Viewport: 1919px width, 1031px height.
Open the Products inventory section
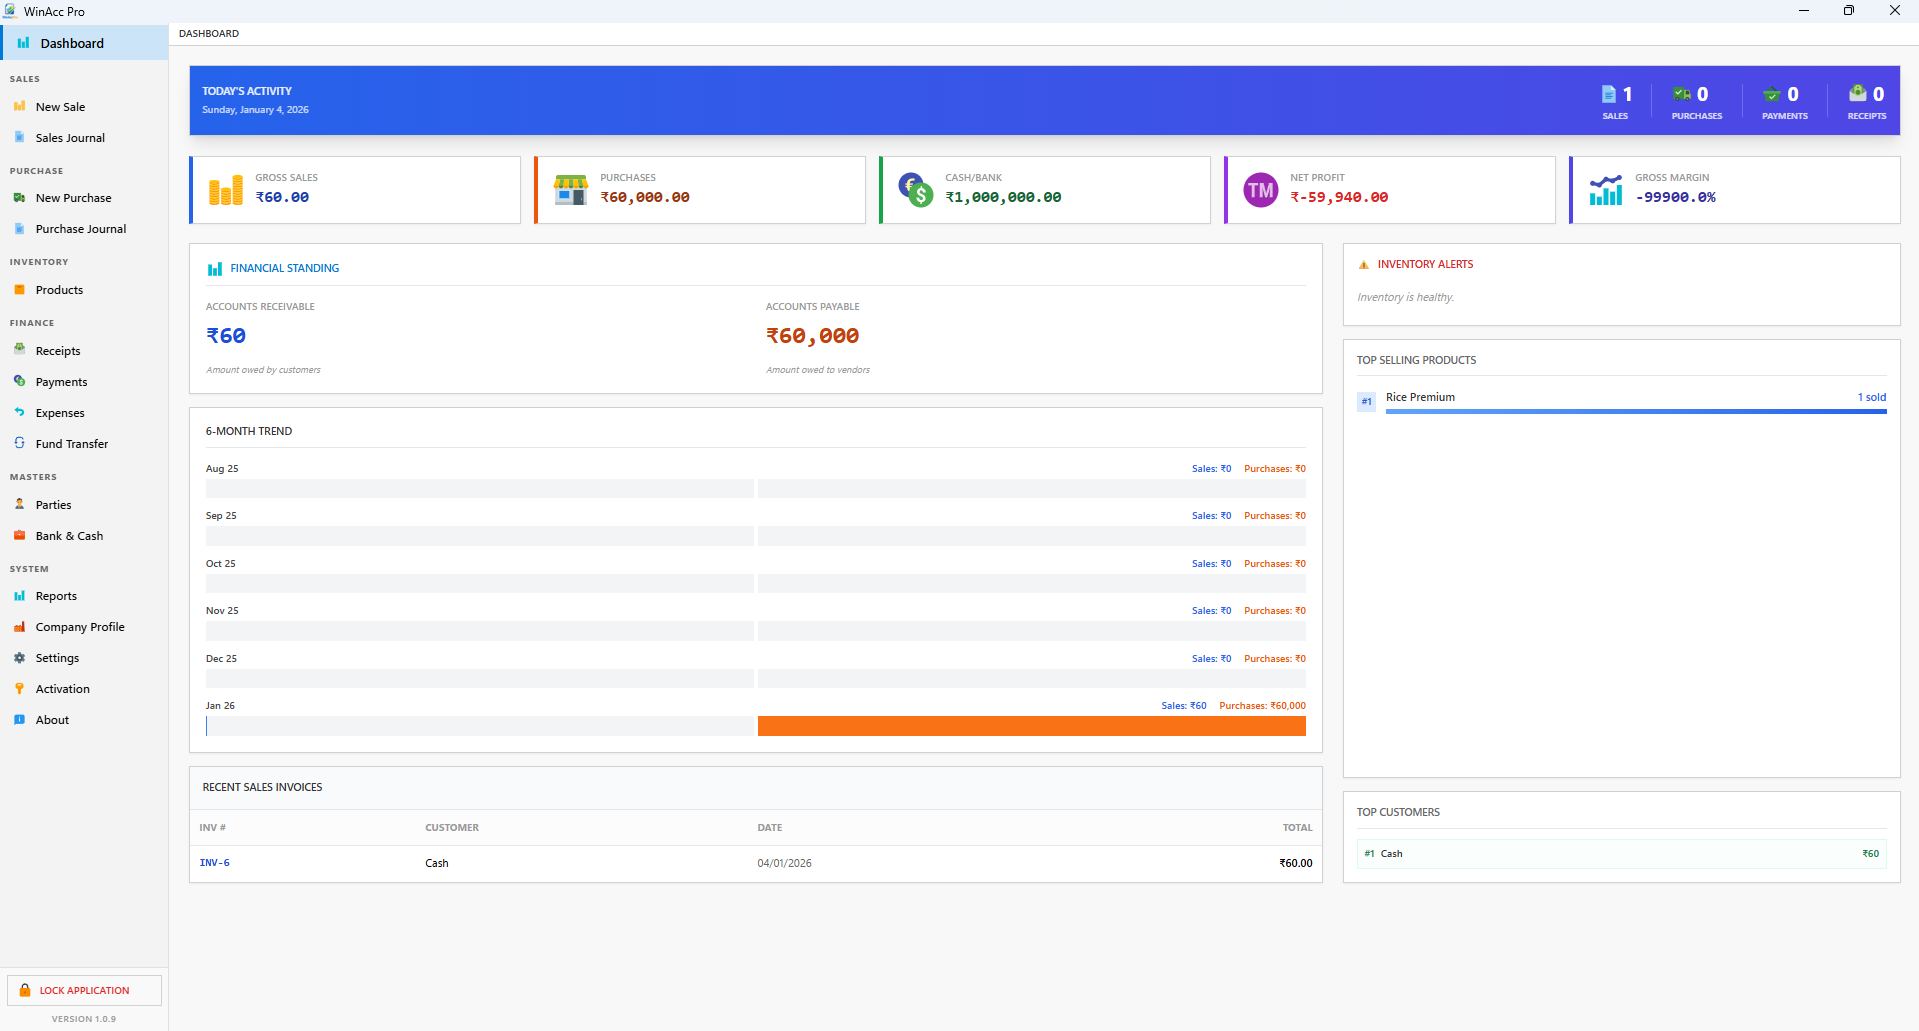tap(60, 289)
